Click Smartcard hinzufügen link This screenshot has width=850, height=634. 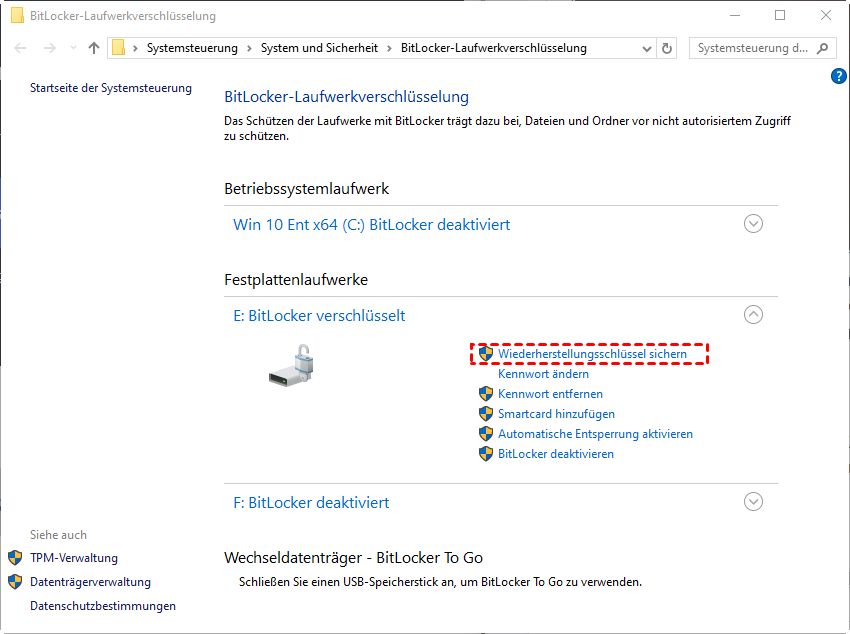tap(556, 414)
